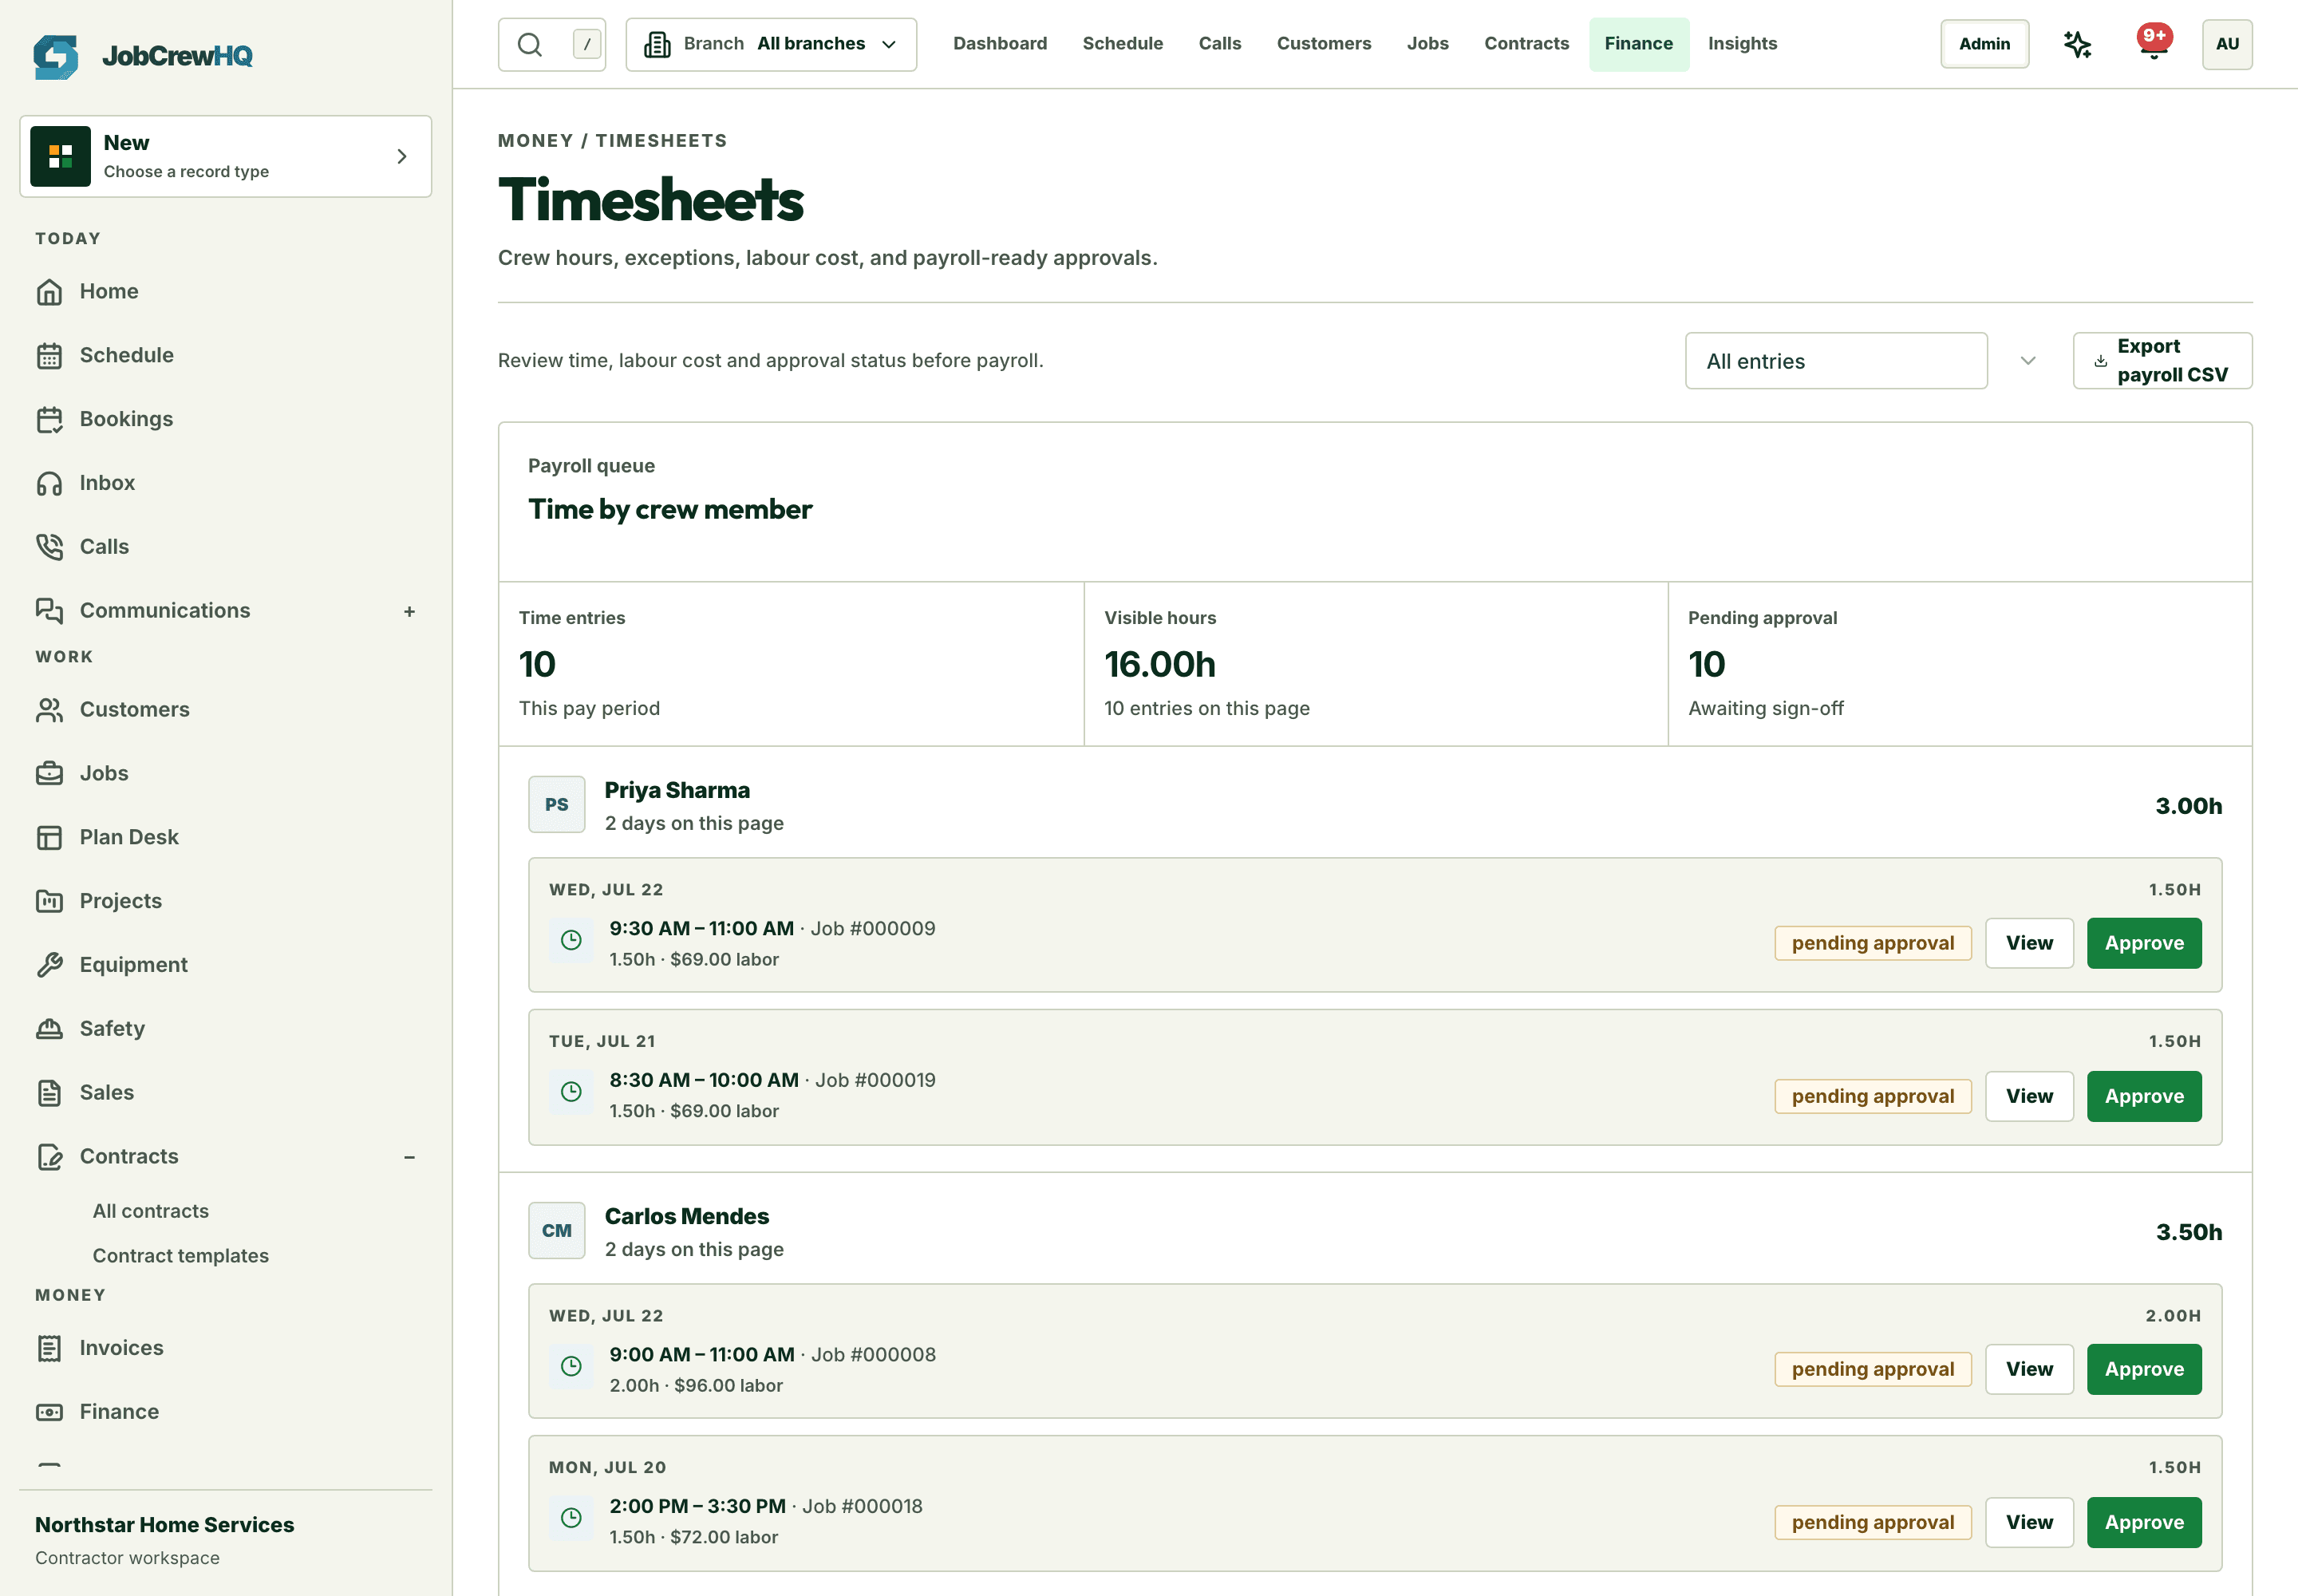Click the Northstar Home Services workspace

coord(165,1540)
